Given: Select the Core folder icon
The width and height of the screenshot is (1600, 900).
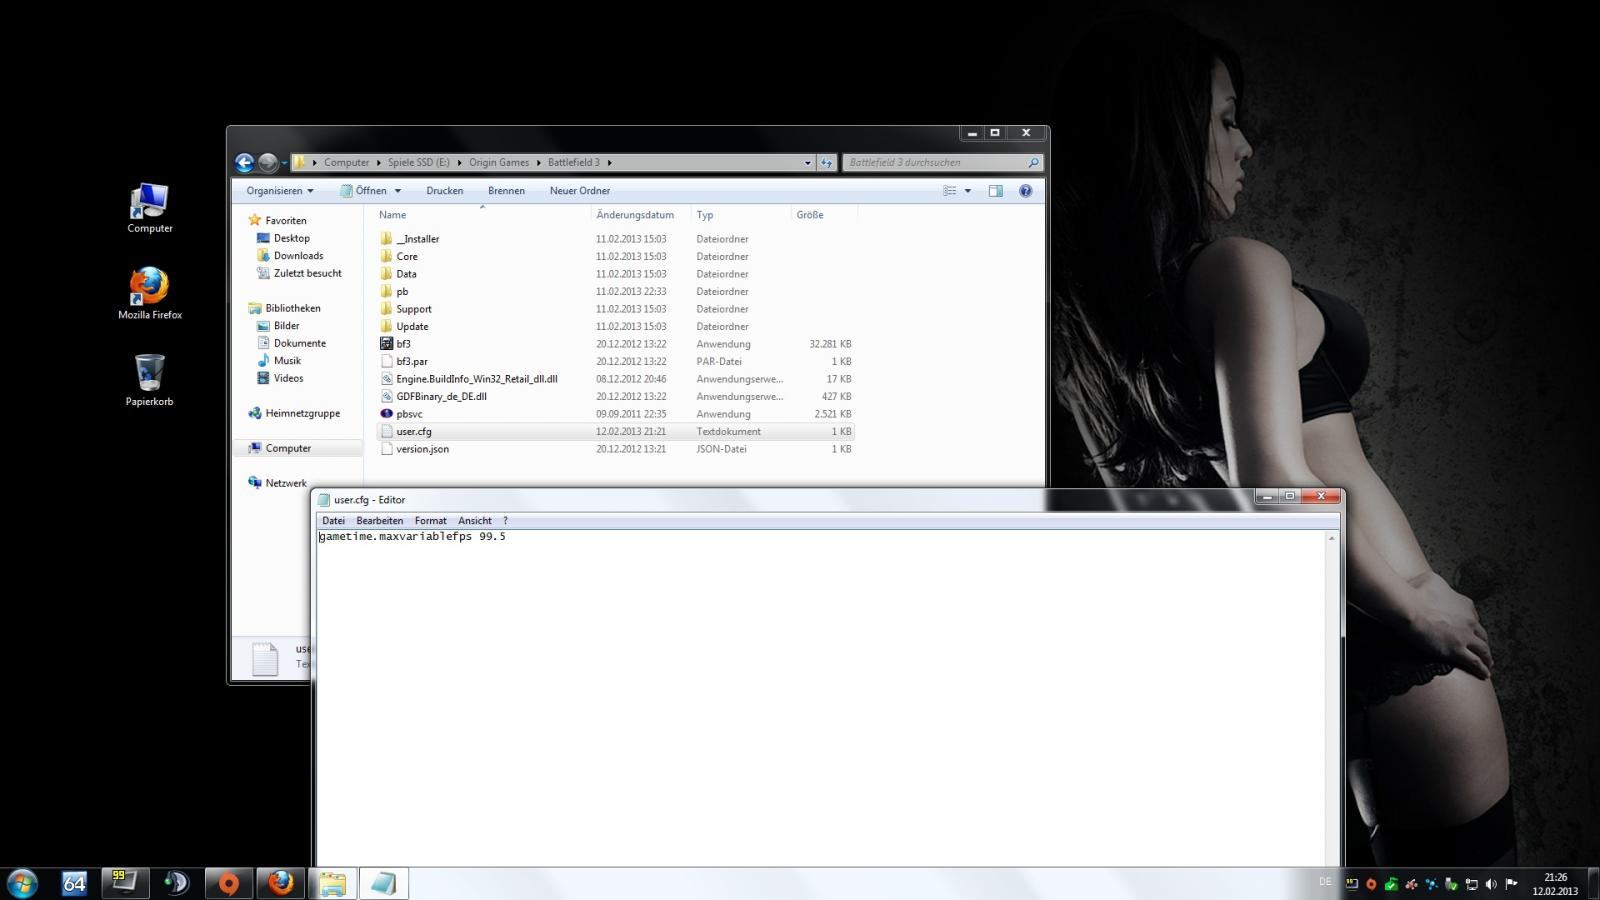Looking at the screenshot, I should pos(386,256).
